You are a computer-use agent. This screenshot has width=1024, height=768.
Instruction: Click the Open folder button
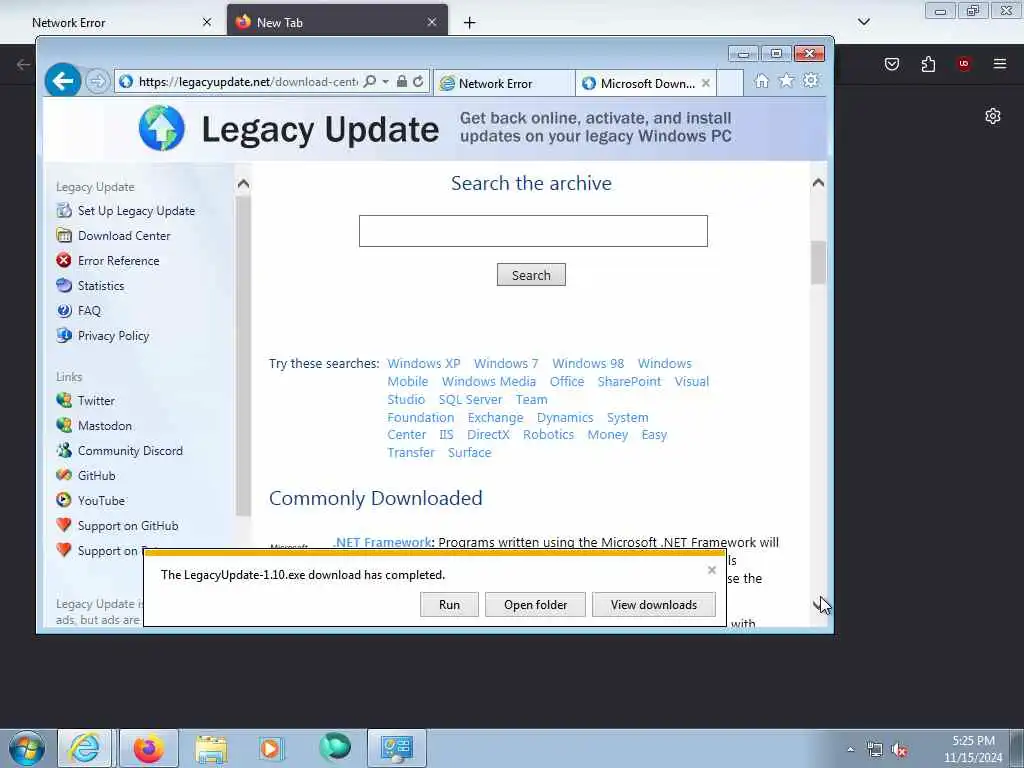pyautogui.click(x=536, y=605)
